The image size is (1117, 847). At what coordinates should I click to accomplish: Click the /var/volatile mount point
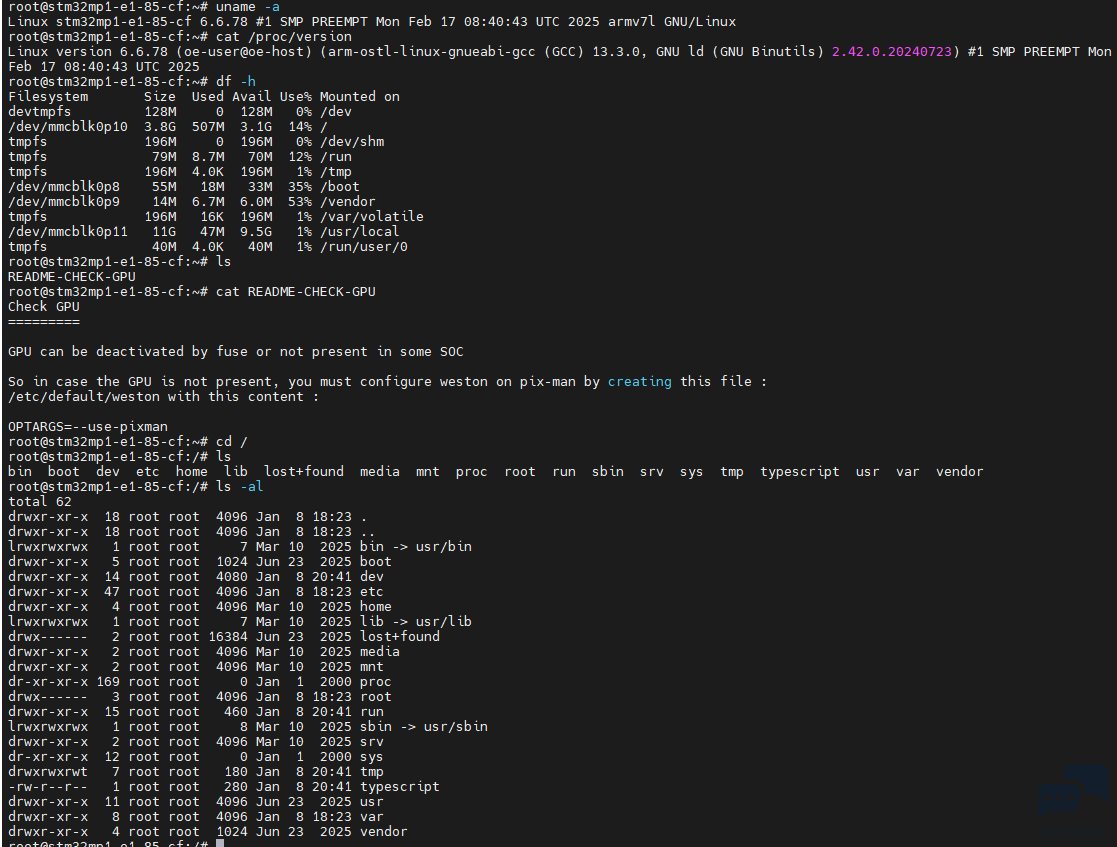371,217
